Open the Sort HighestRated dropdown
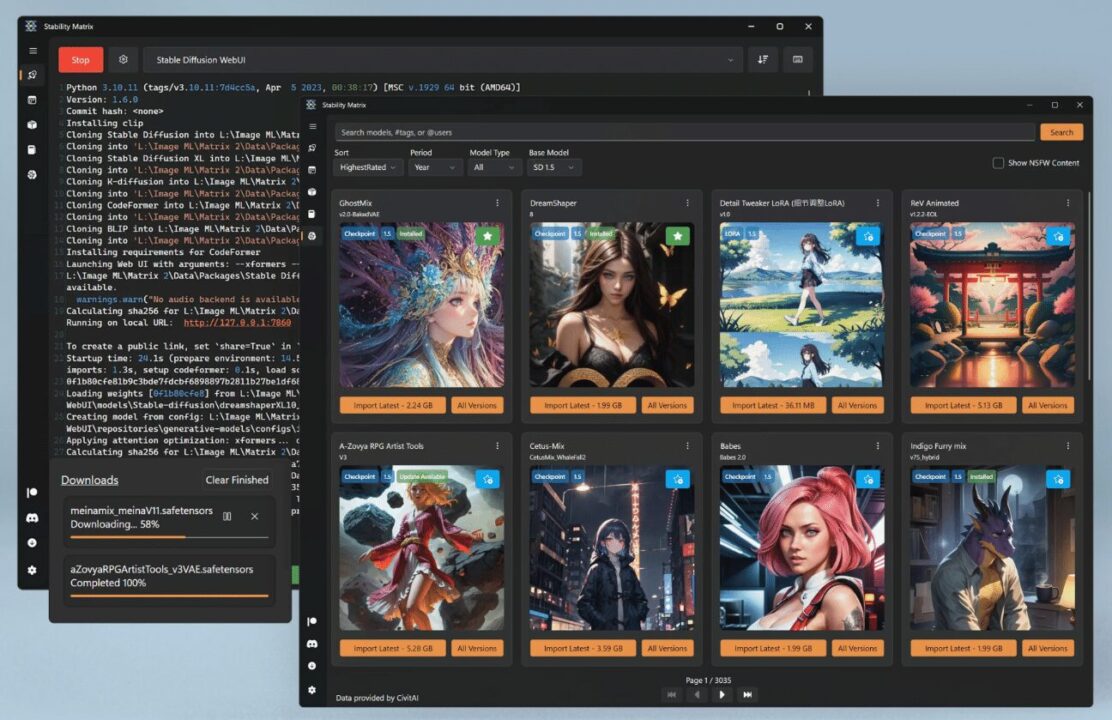1112x720 pixels. (x=368, y=167)
